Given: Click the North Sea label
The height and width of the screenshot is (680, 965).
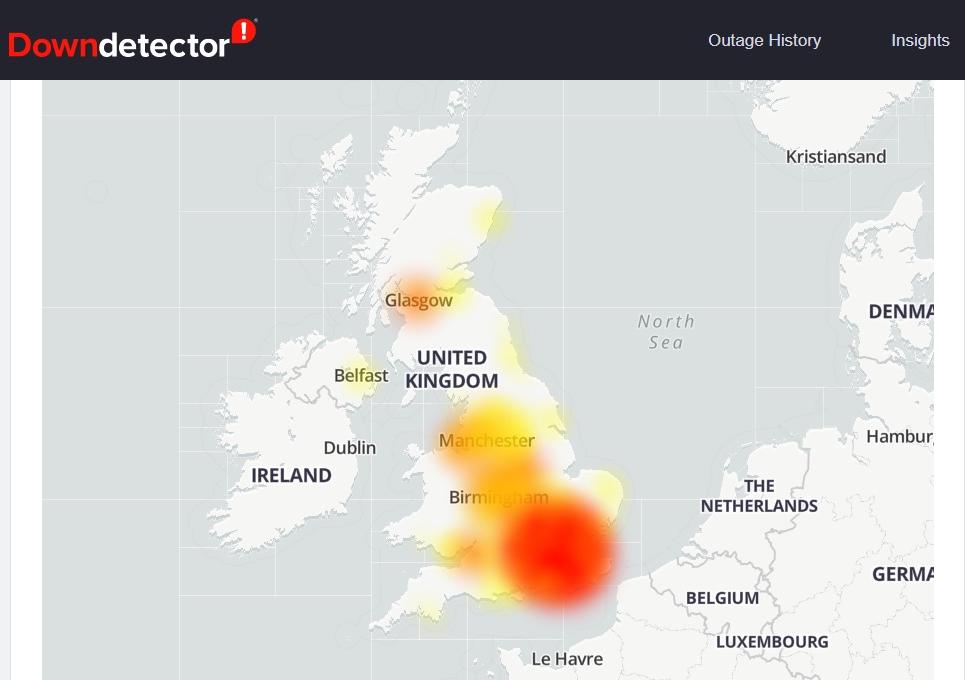Looking at the screenshot, I should coord(666,332).
